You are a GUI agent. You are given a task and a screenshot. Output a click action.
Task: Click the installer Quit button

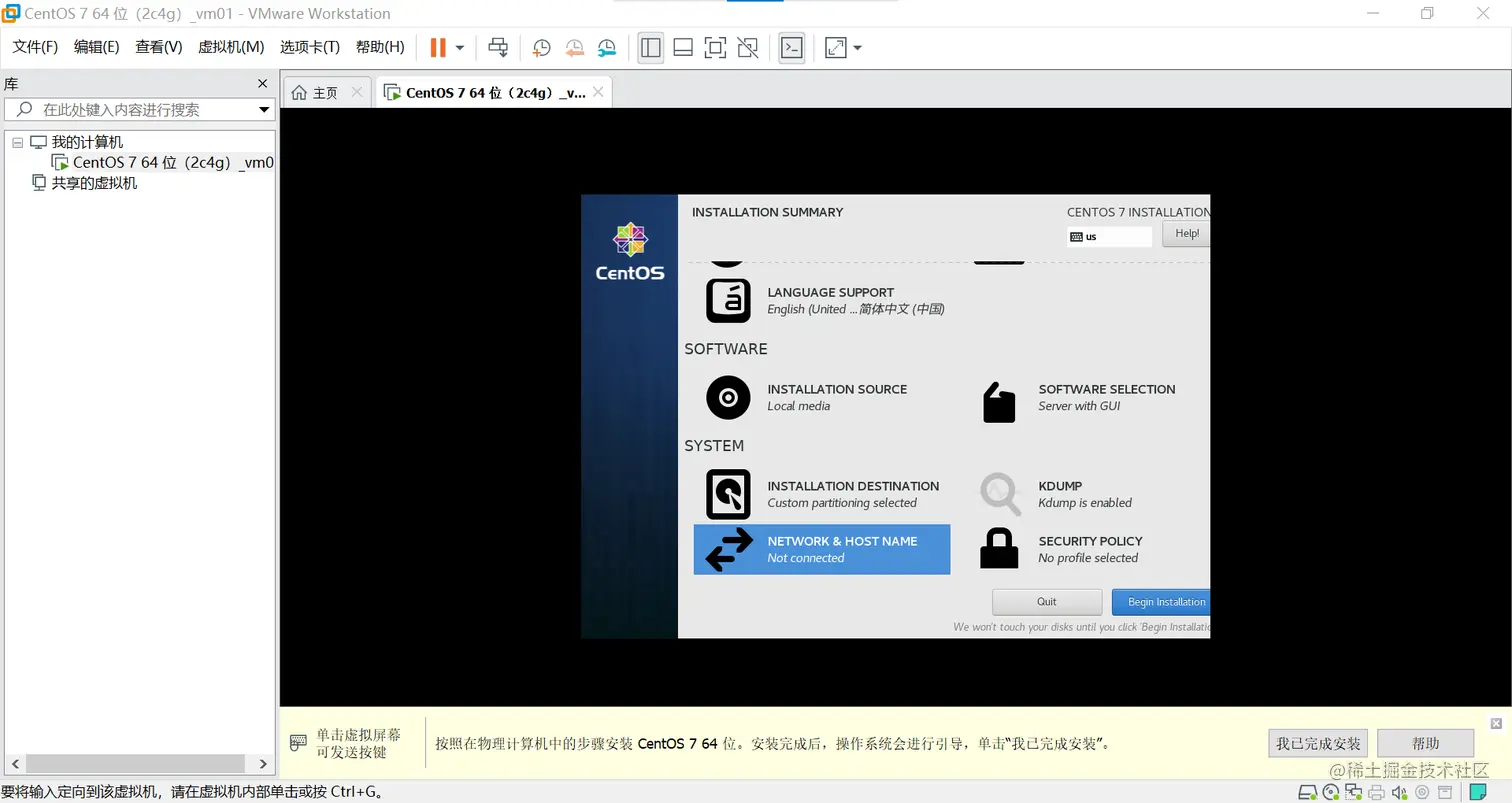coord(1046,602)
